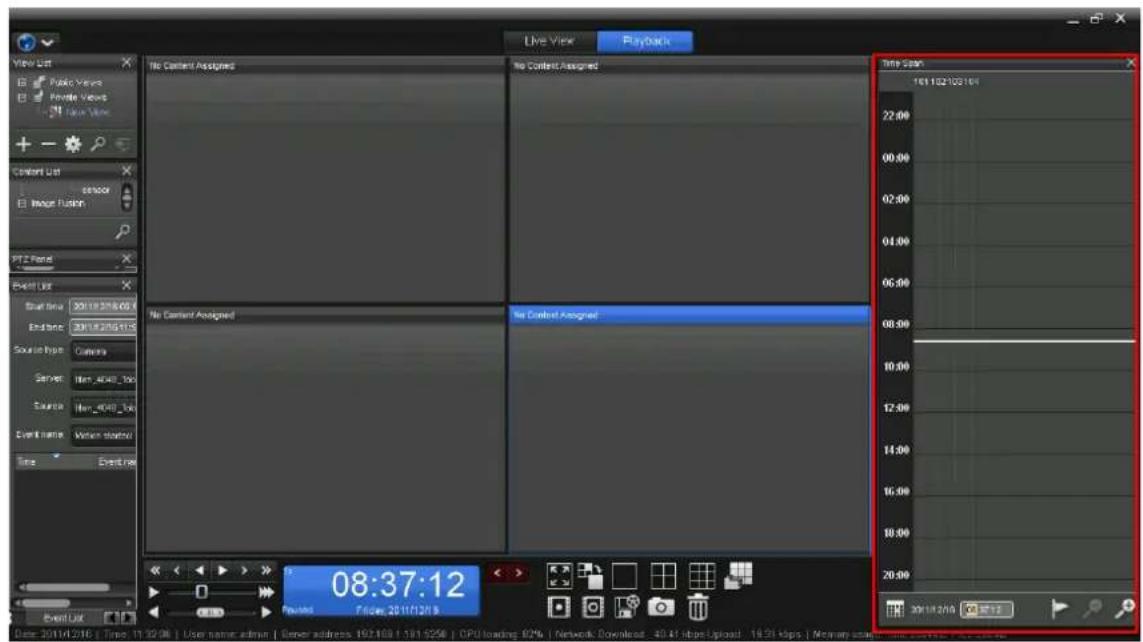The width and height of the screenshot is (1143, 642).
Task: Go to next item red arrow
Action: pos(518,574)
